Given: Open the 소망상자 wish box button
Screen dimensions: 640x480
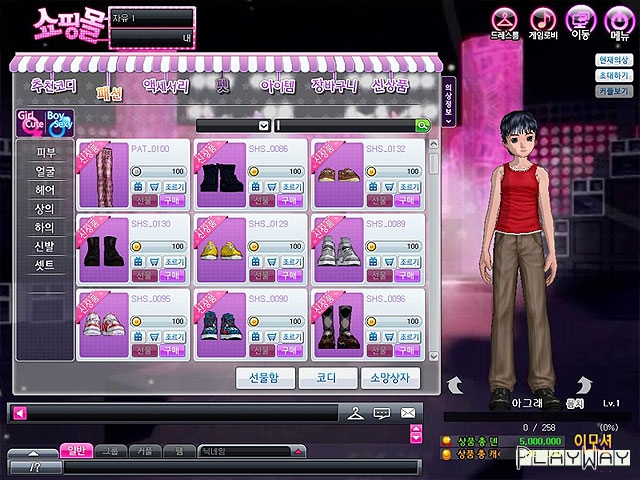Looking at the screenshot, I should point(390,378).
